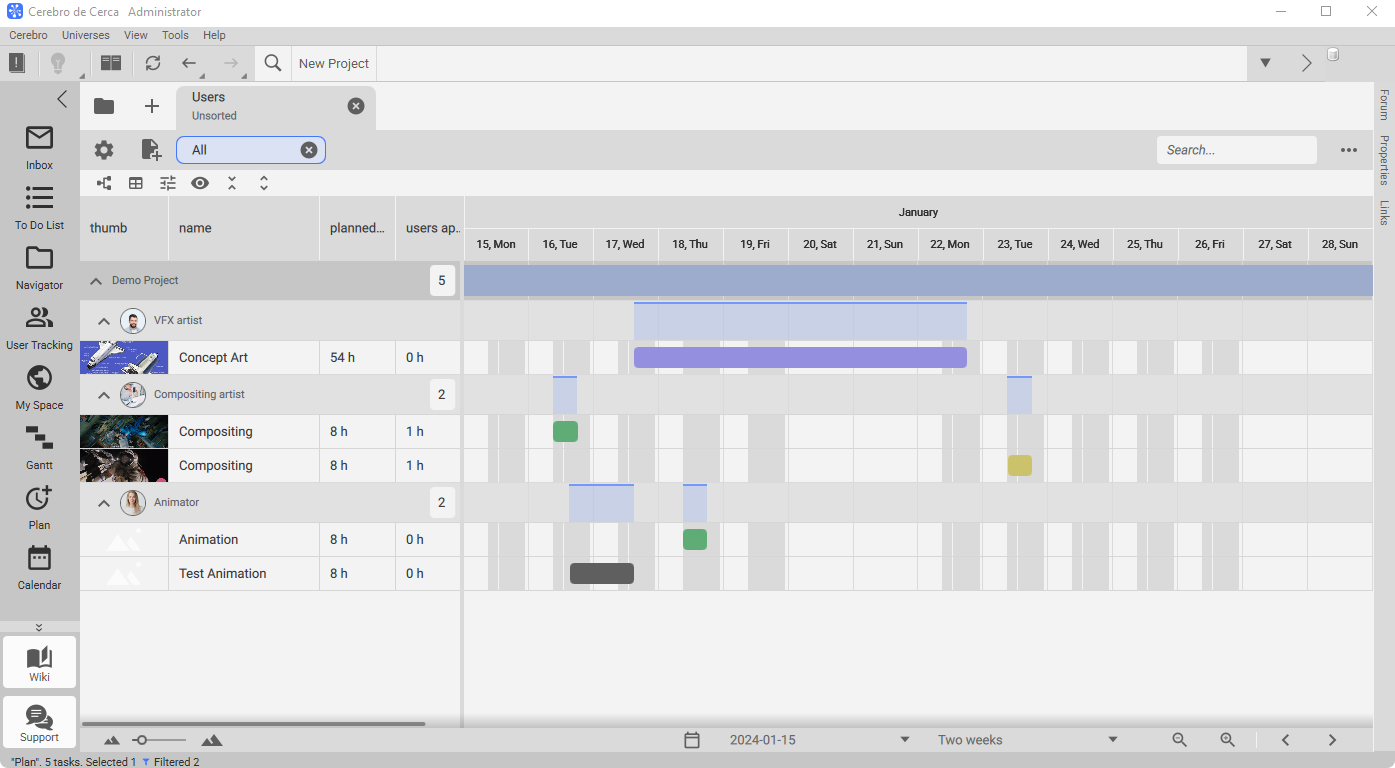
Task: Open the Tools menu
Action: click(x=175, y=35)
